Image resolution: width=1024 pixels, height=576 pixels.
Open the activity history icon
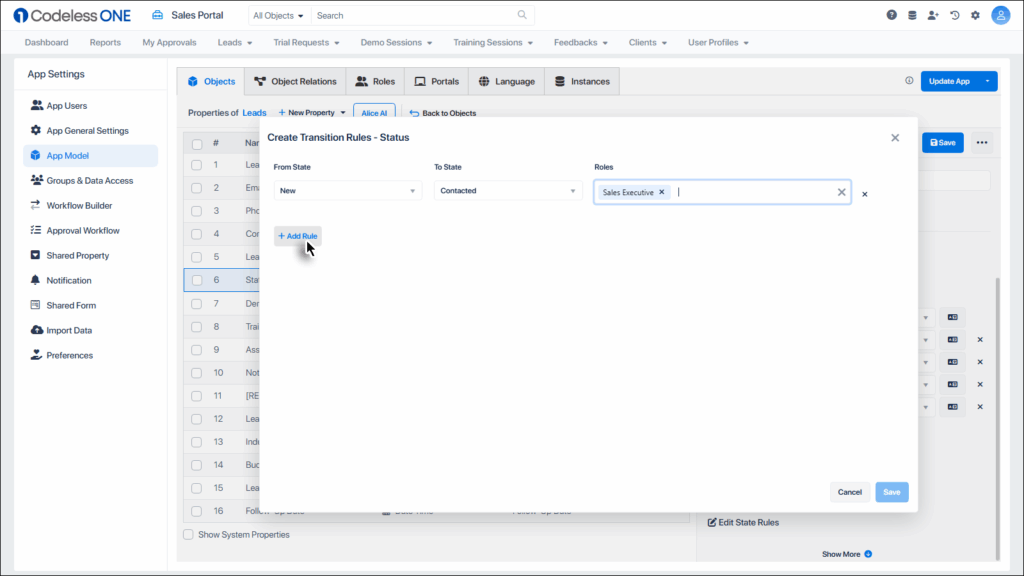(954, 15)
